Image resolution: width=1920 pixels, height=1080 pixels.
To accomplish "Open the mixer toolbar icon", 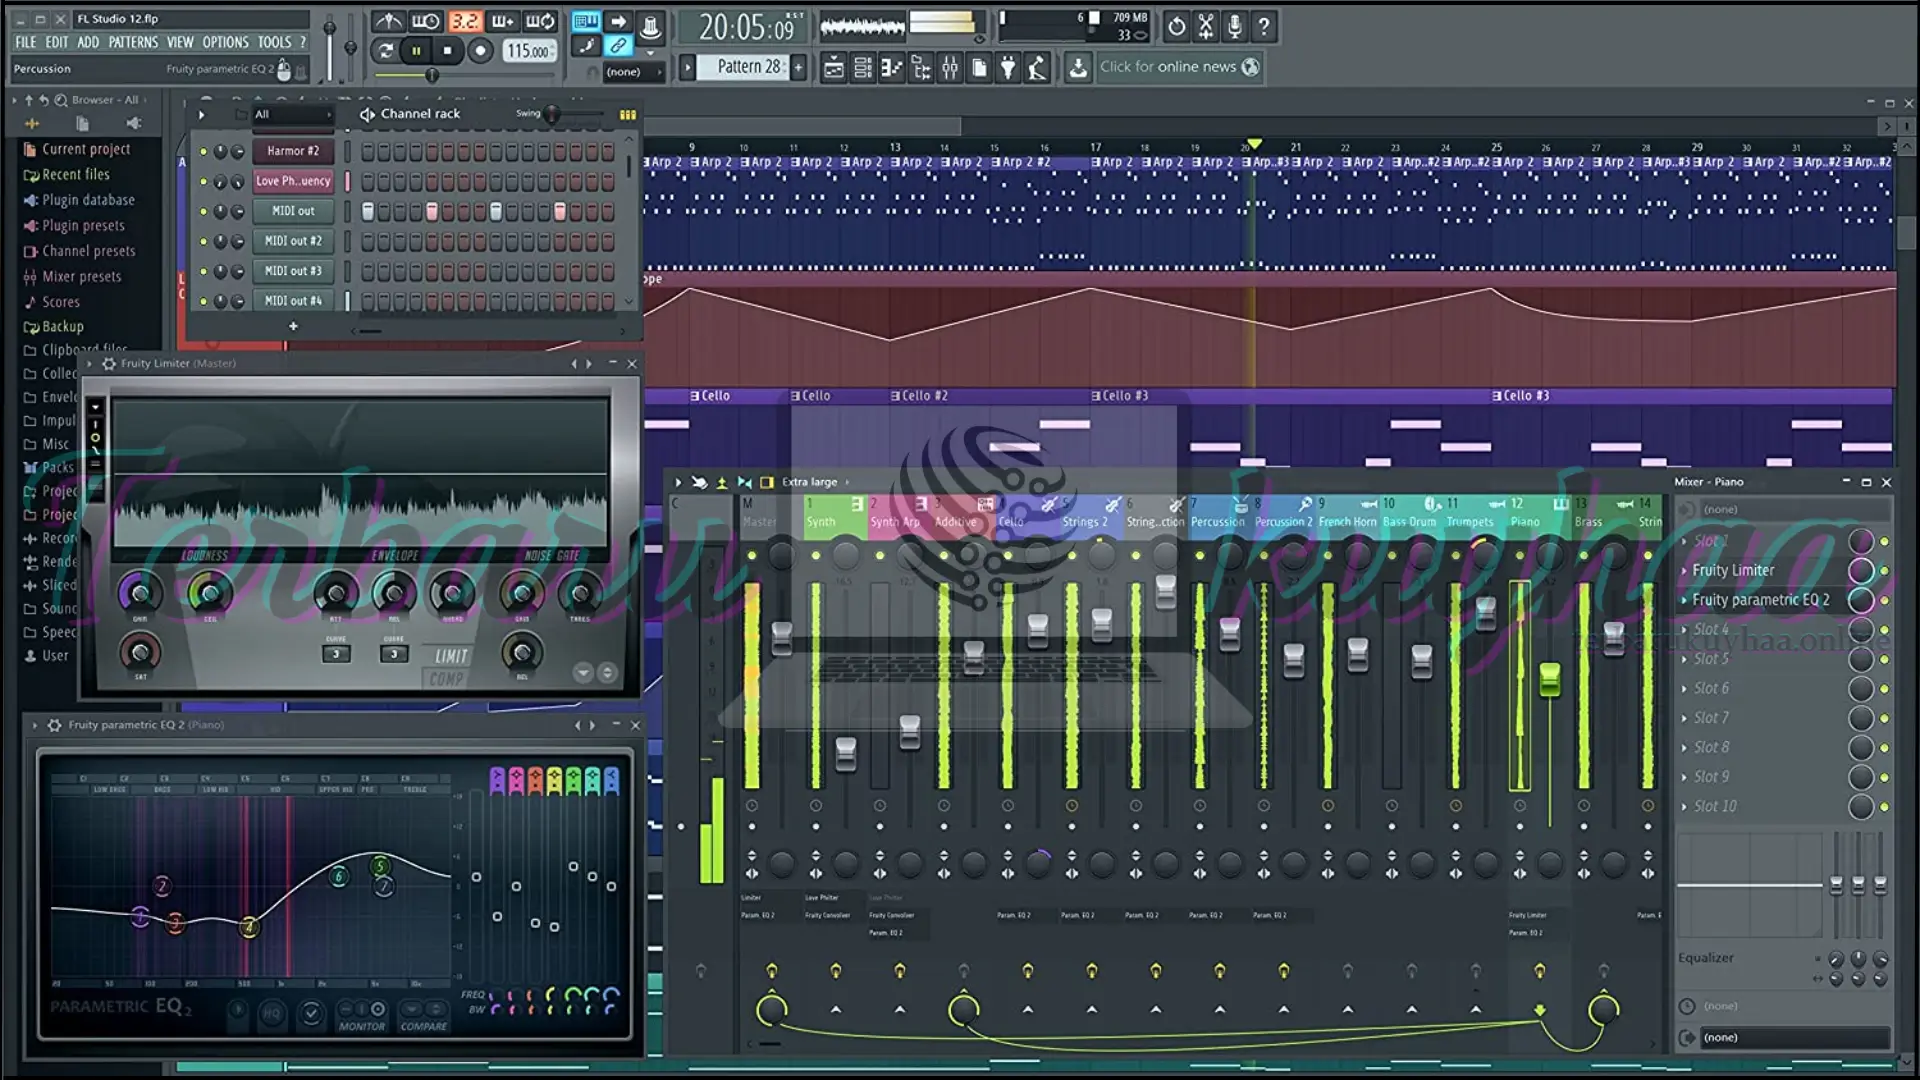I will pyautogui.click(x=950, y=68).
